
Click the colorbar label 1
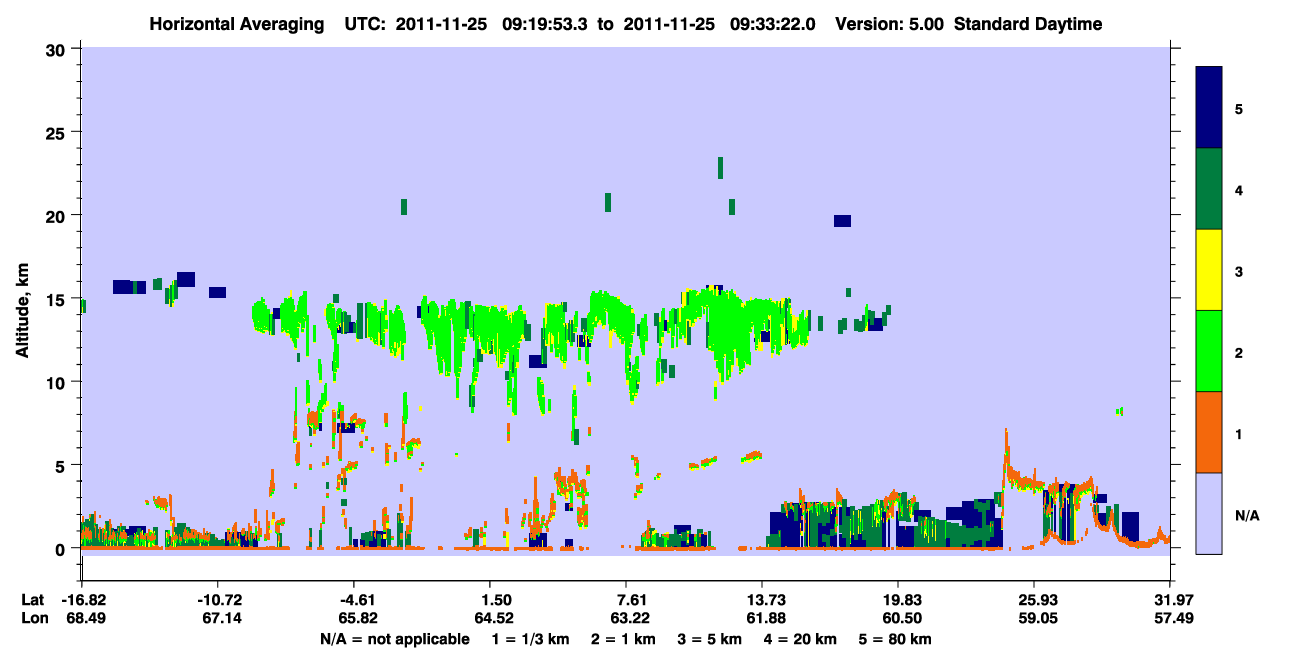pyautogui.click(x=1239, y=435)
